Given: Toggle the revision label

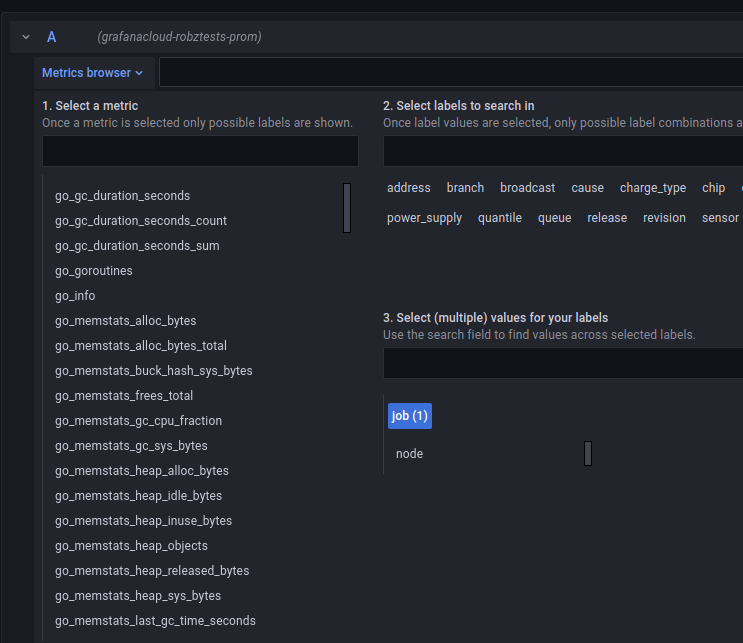Looking at the screenshot, I should click(664, 218).
